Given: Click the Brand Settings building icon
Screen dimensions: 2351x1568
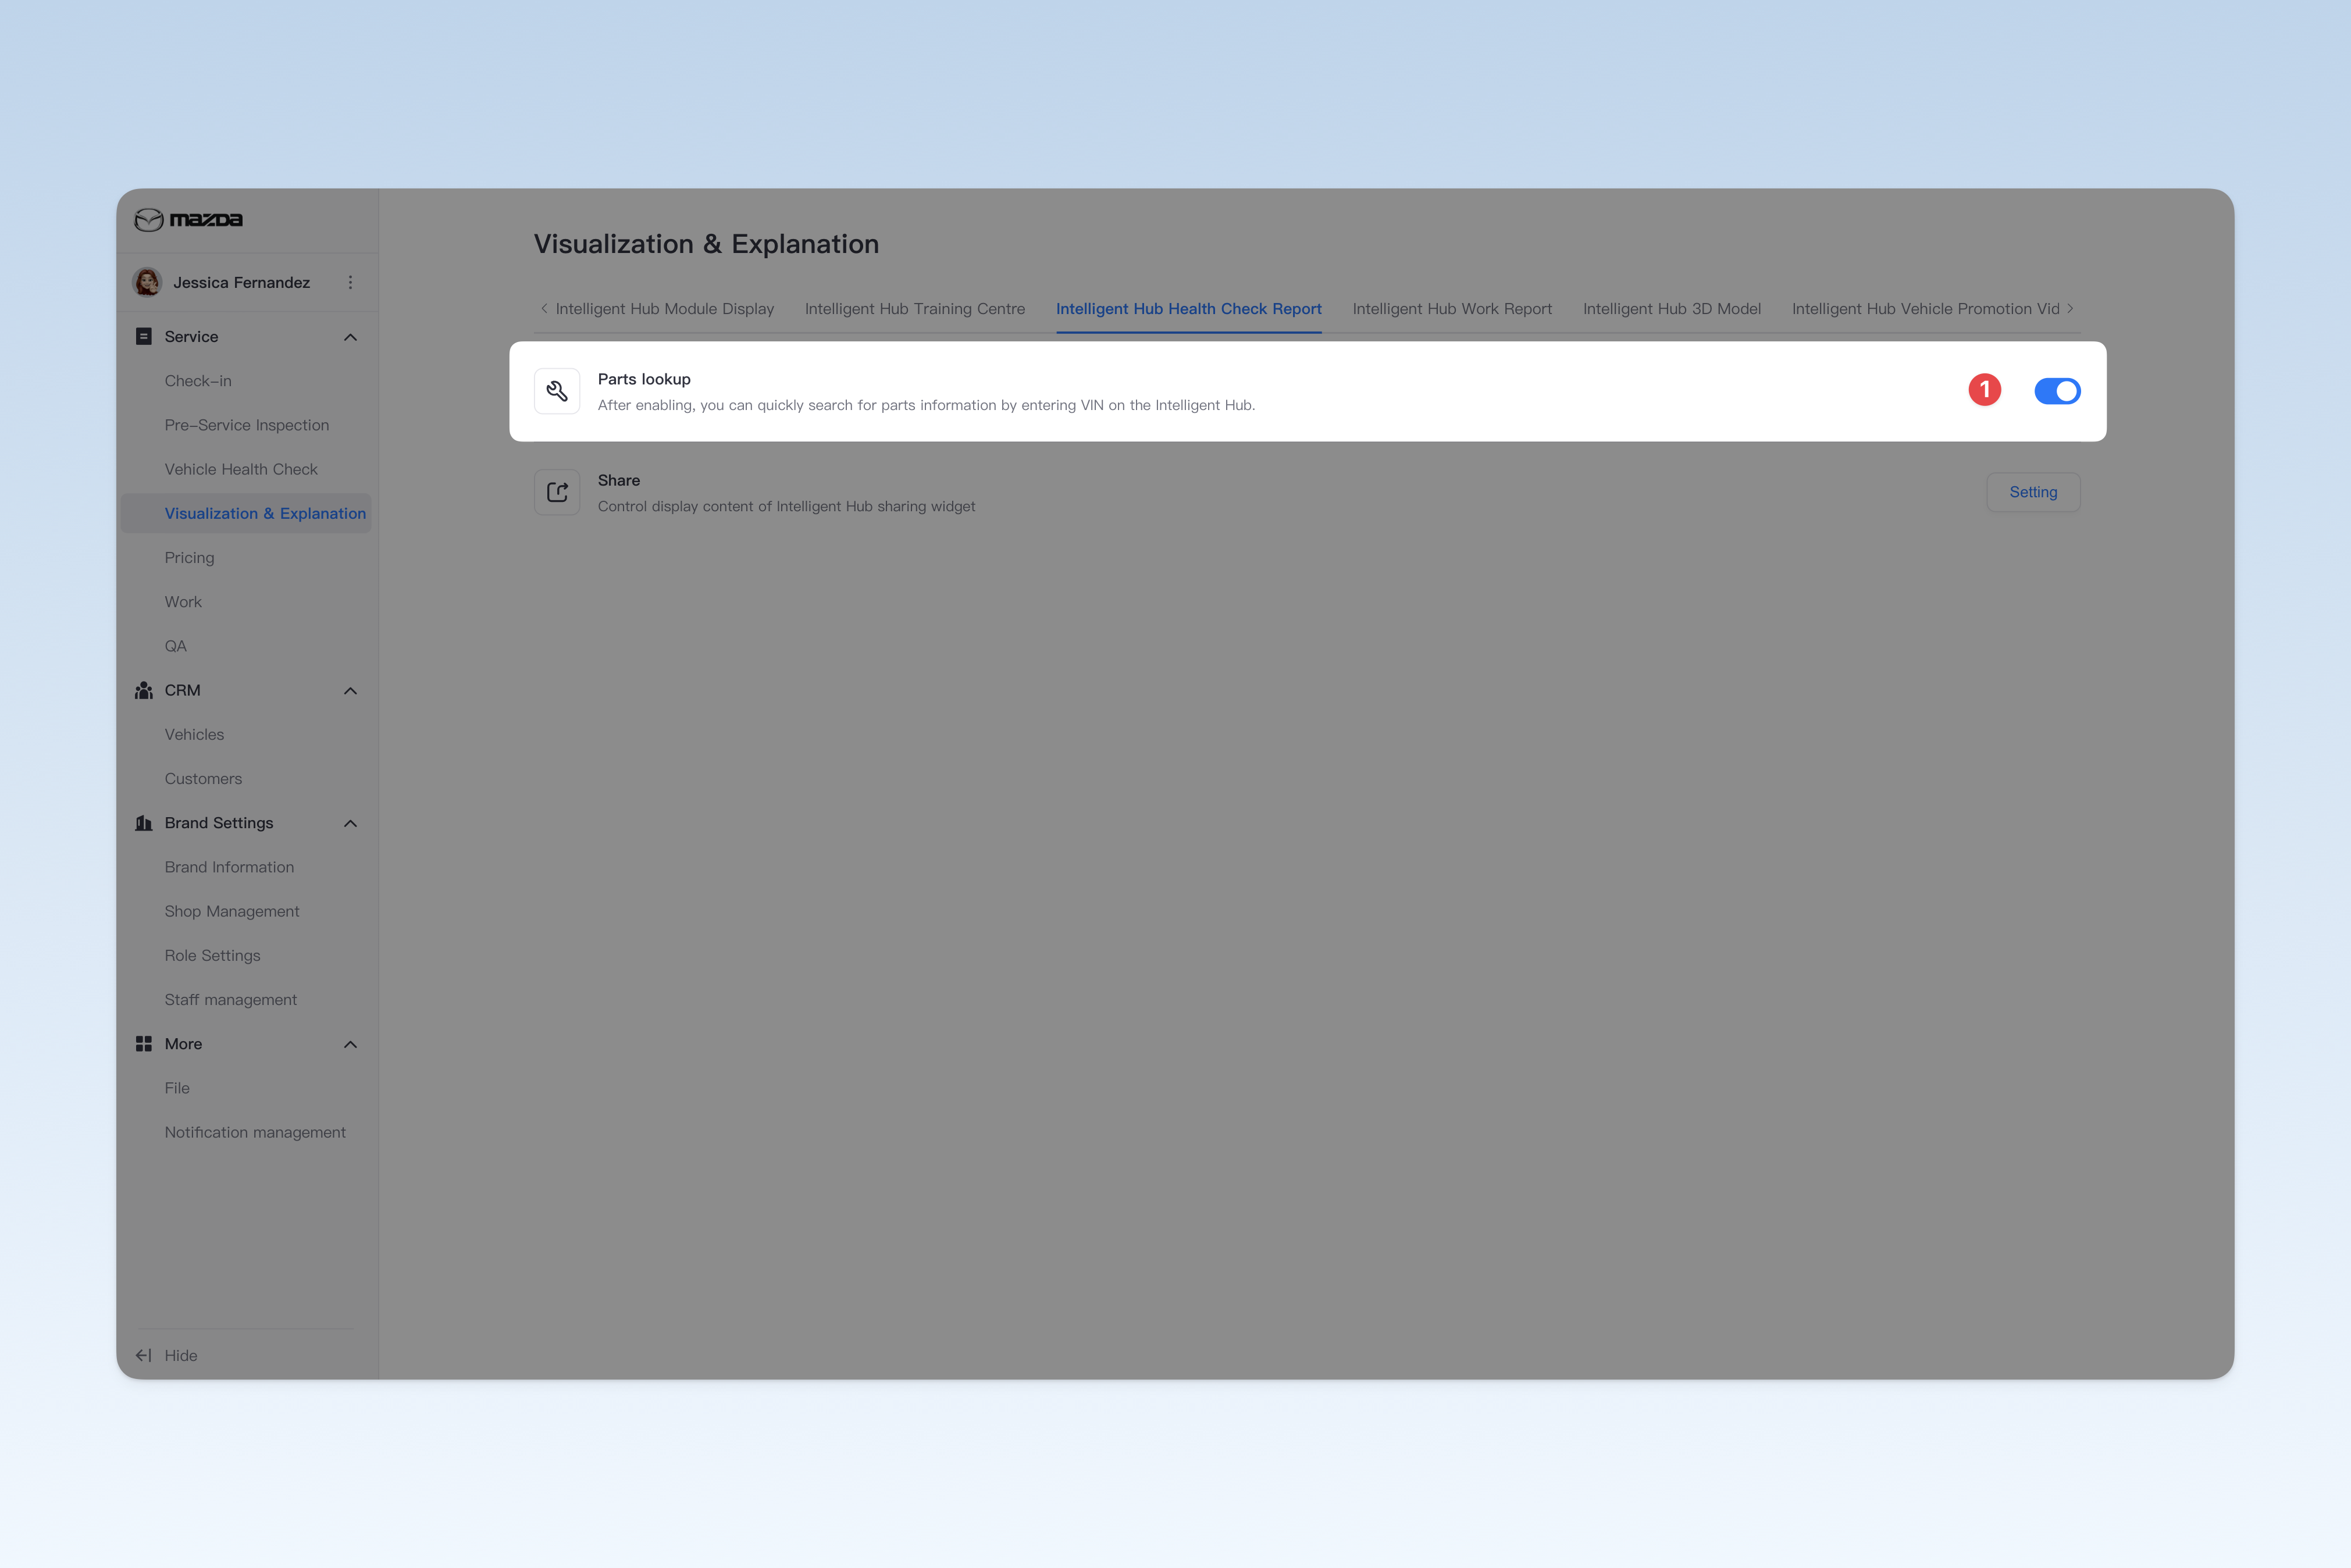Looking at the screenshot, I should 144,823.
